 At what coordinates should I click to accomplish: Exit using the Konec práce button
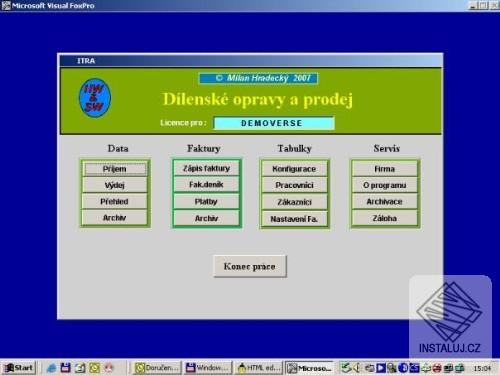click(x=250, y=266)
